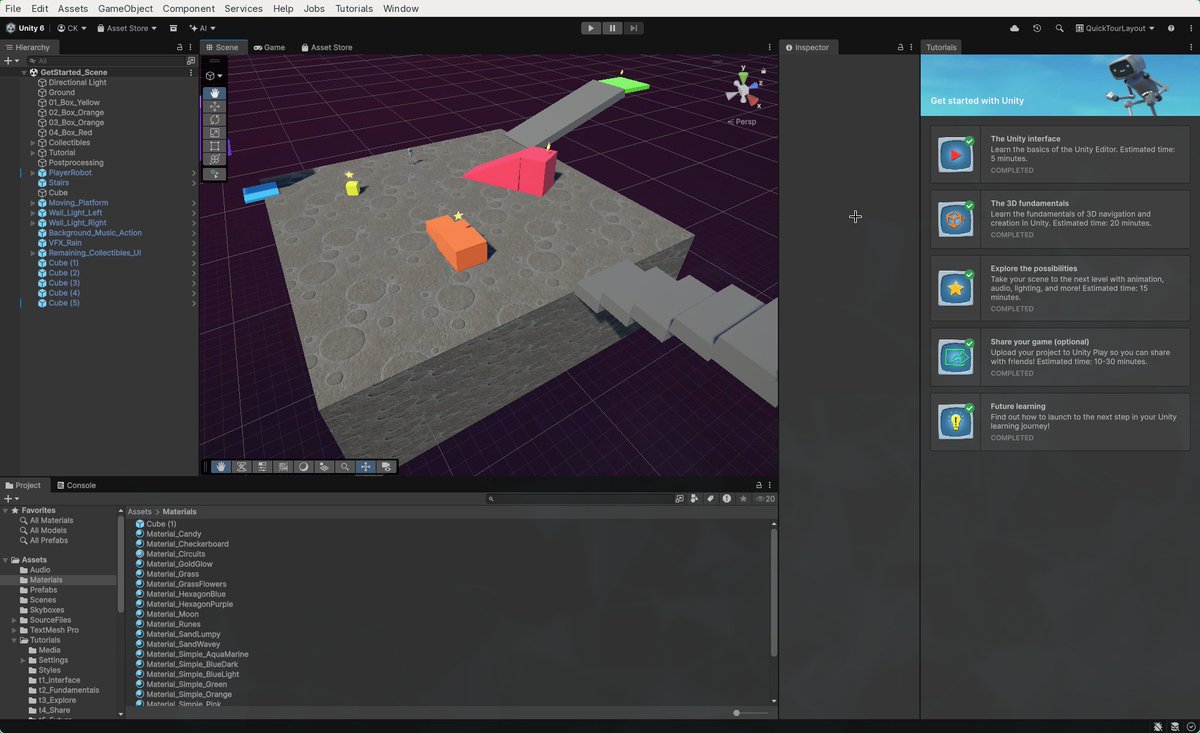Toggle hidden packages visibility eye (20)
1200x733 pixels.
click(765, 498)
